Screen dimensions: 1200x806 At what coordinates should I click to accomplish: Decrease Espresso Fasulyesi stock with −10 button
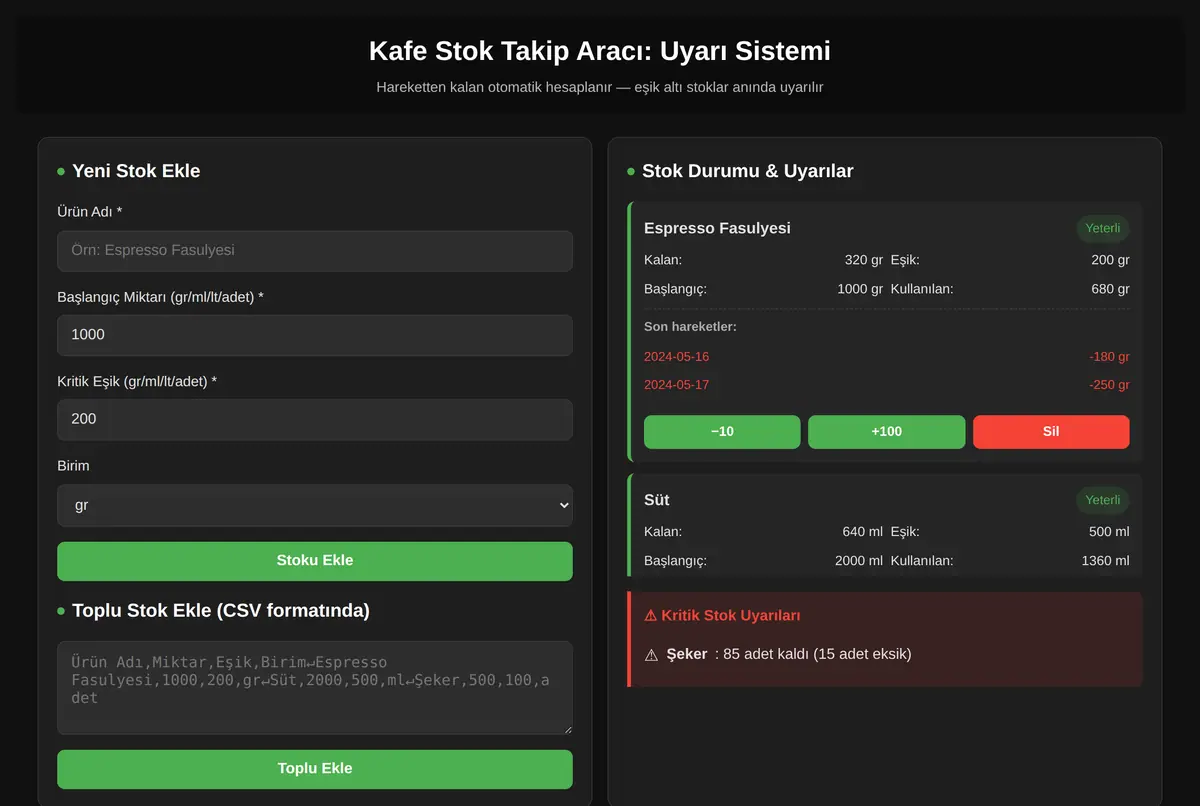point(722,432)
